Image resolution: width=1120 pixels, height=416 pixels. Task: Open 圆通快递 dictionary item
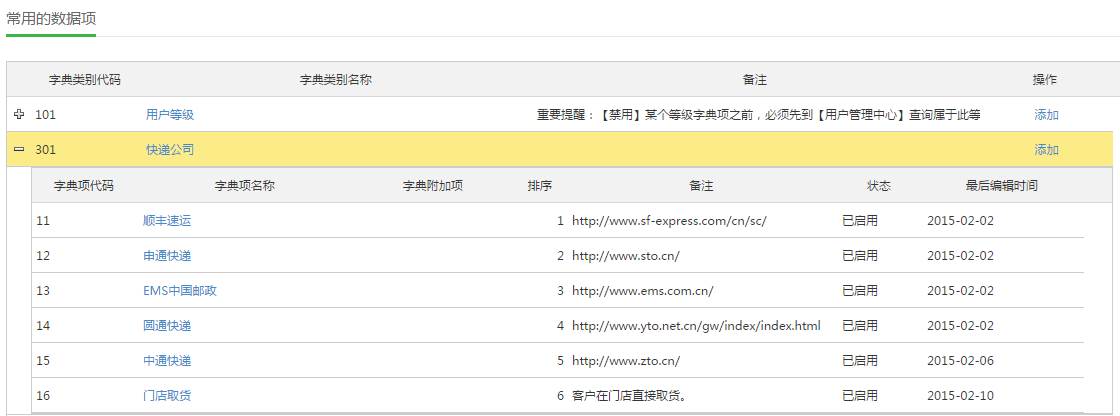coord(167,325)
